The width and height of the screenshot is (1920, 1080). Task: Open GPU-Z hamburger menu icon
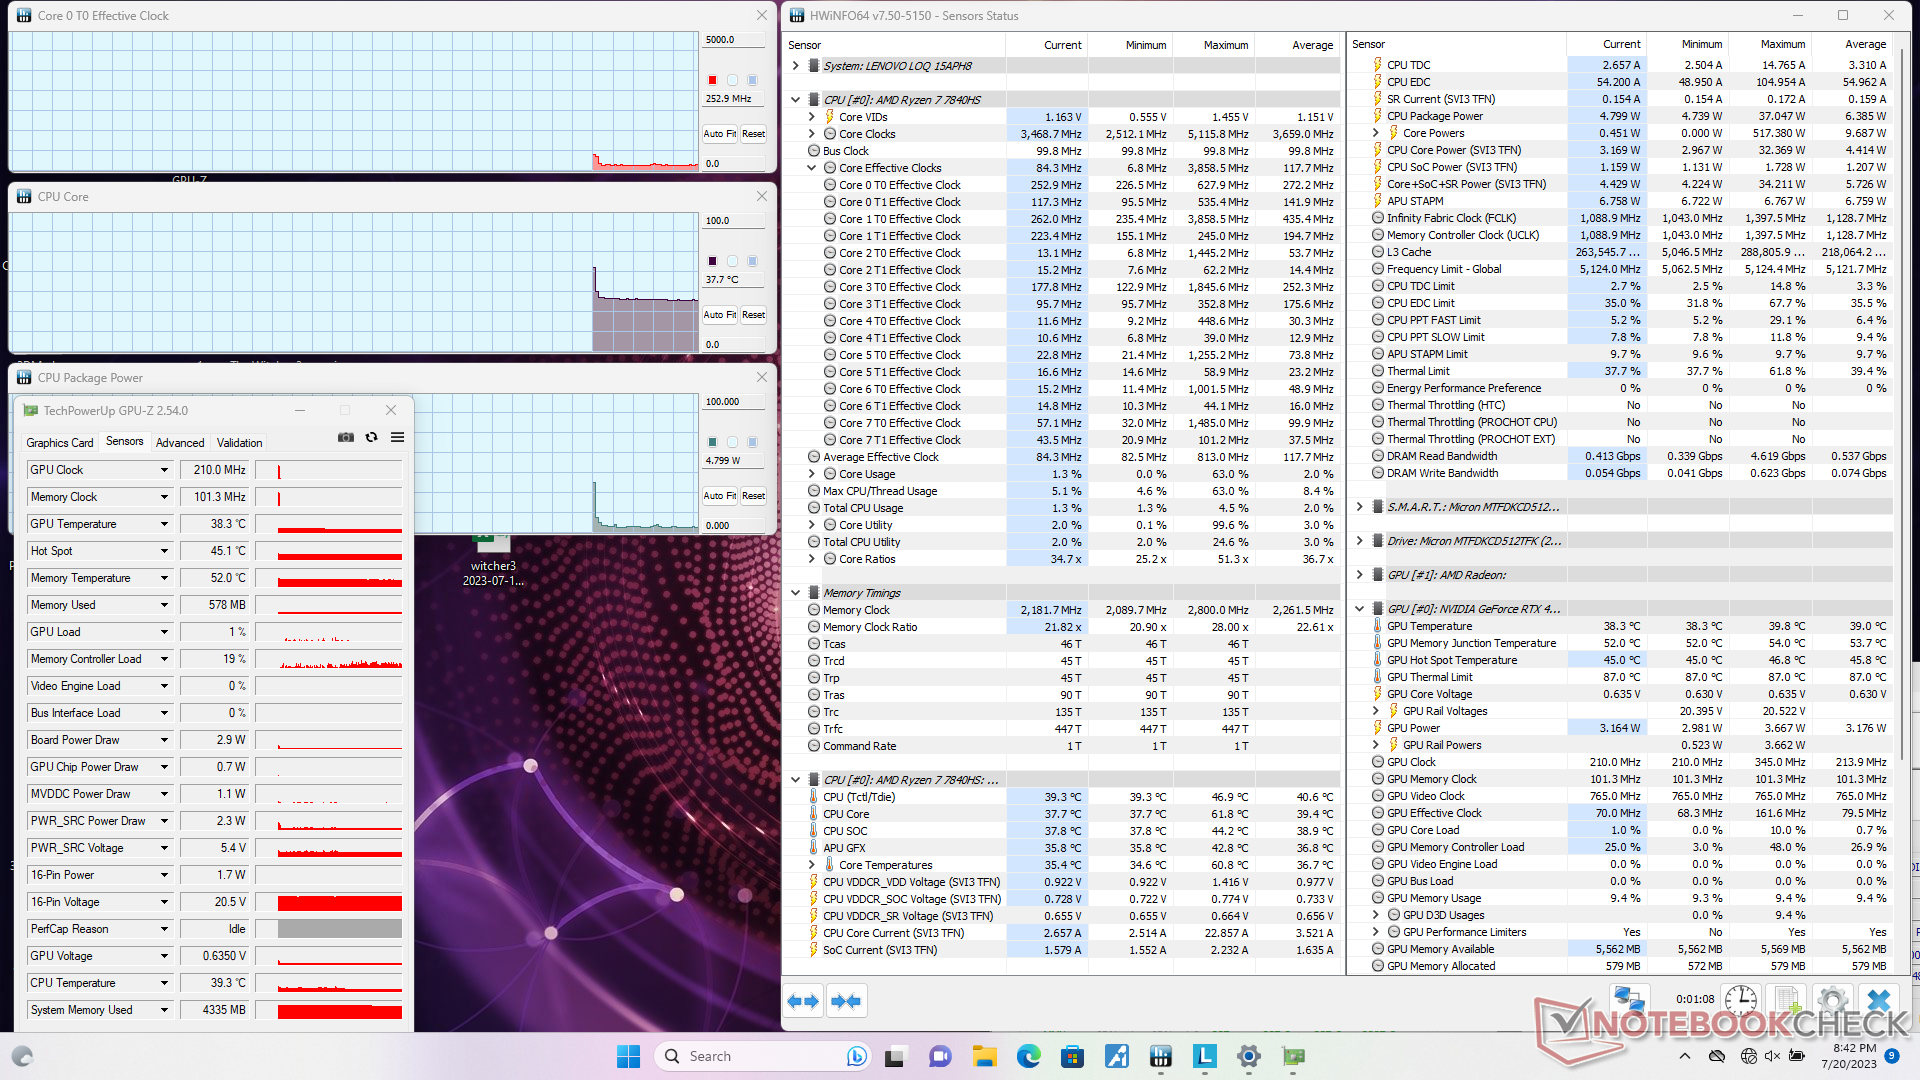(397, 438)
